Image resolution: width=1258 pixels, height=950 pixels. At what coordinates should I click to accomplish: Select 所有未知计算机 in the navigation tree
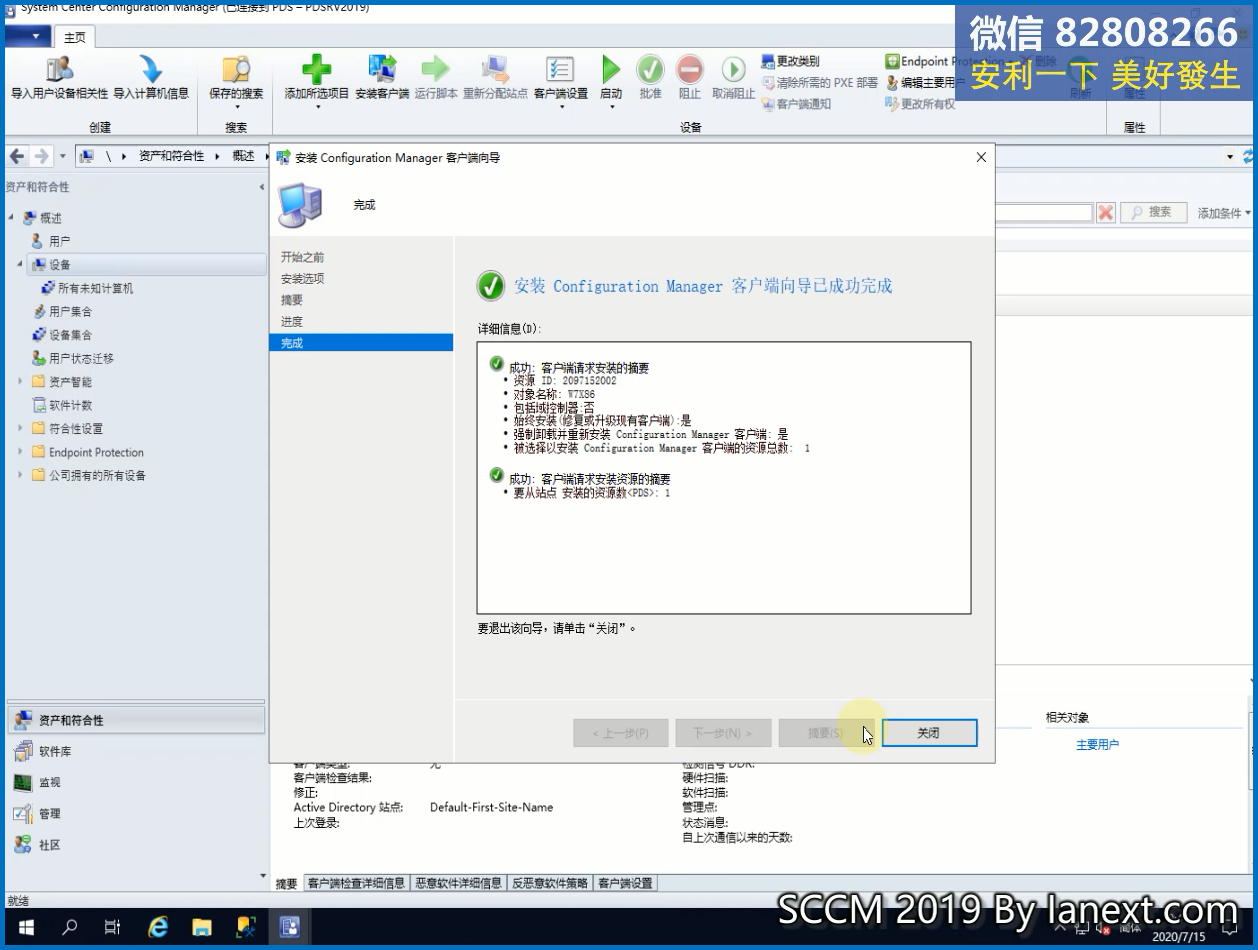(x=95, y=288)
